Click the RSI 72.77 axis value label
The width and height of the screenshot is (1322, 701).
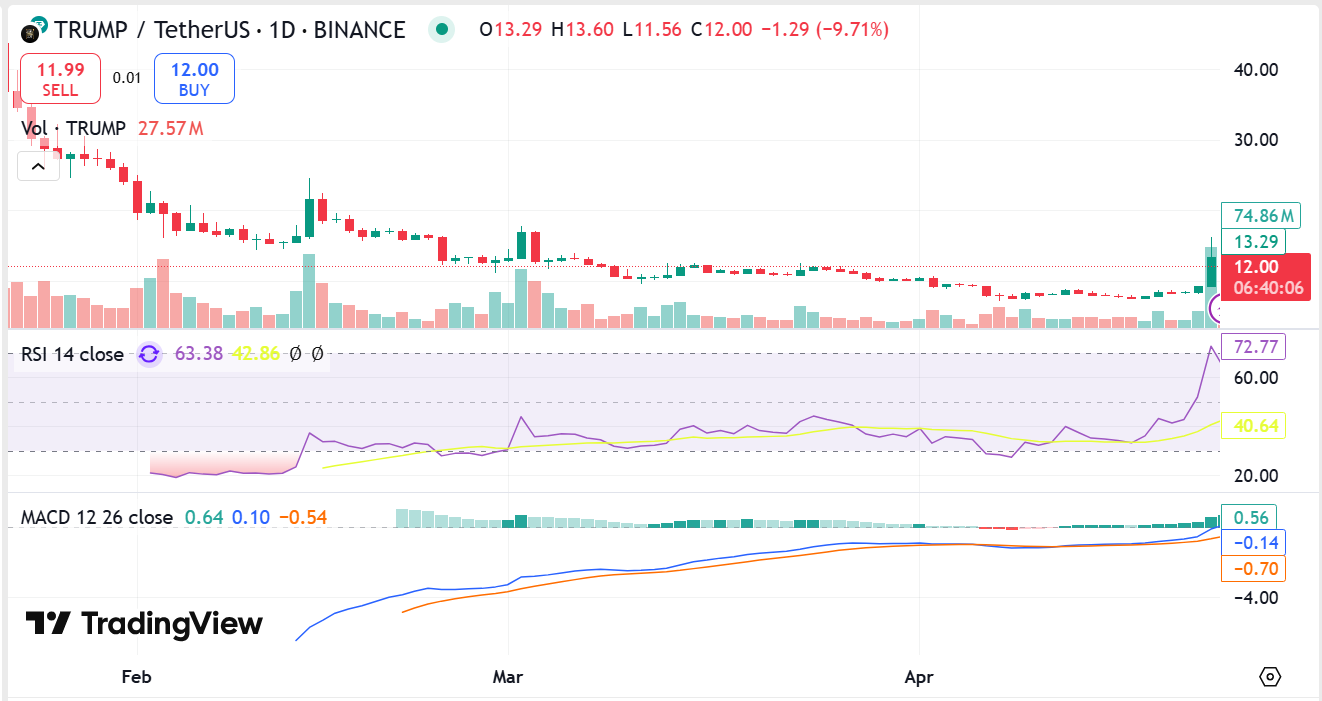1254,347
